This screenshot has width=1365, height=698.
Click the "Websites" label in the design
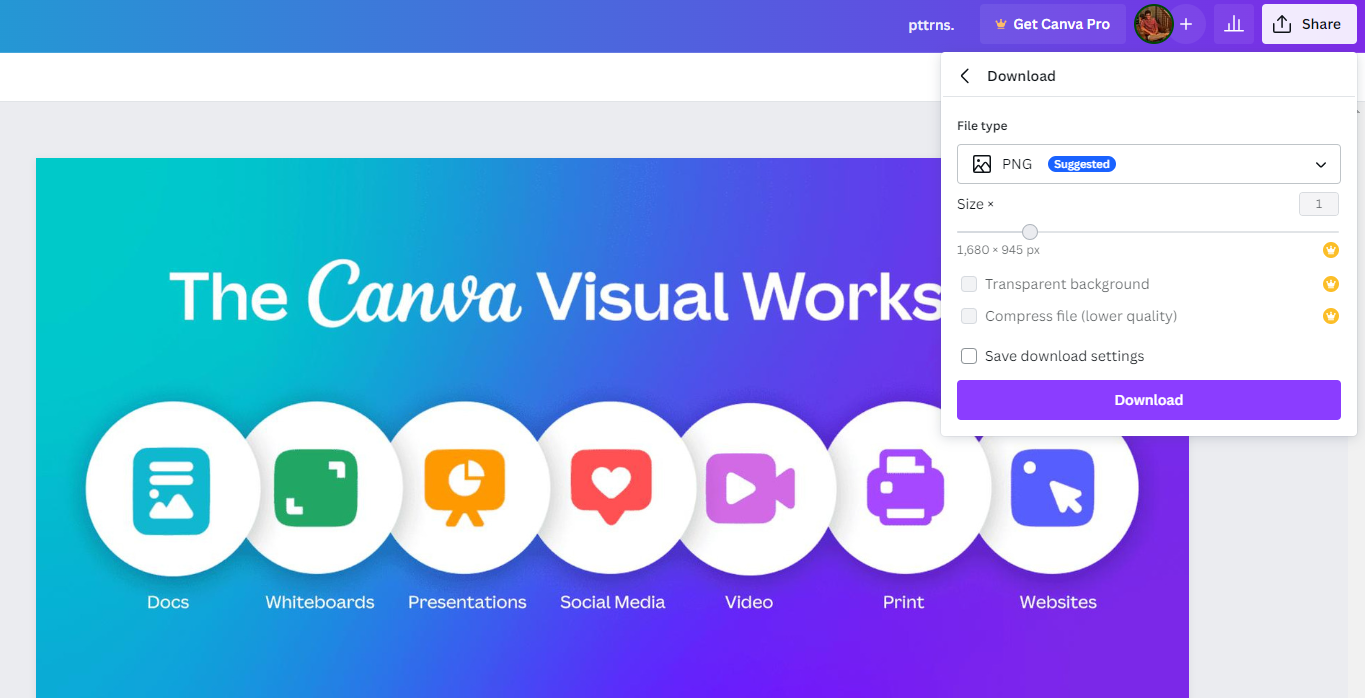click(x=1058, y=602)
